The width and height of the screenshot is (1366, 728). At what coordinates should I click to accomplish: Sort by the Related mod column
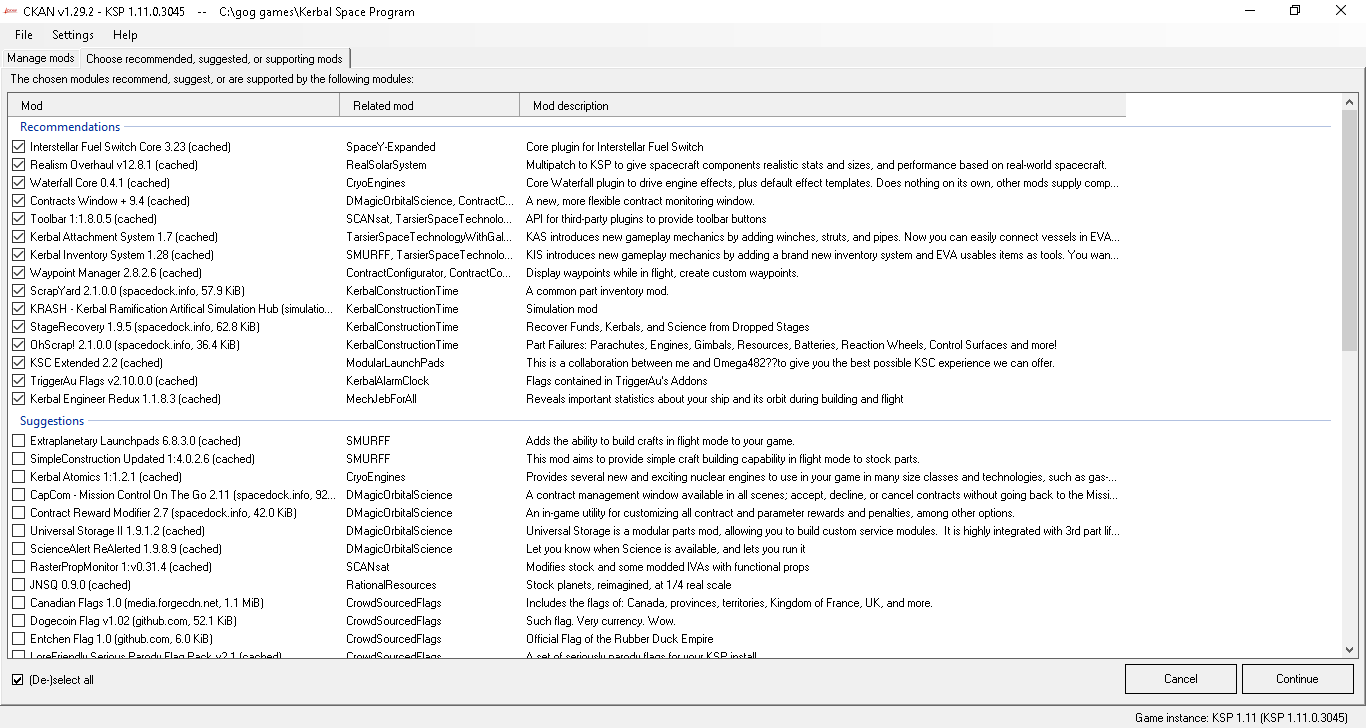coord(429,105)
